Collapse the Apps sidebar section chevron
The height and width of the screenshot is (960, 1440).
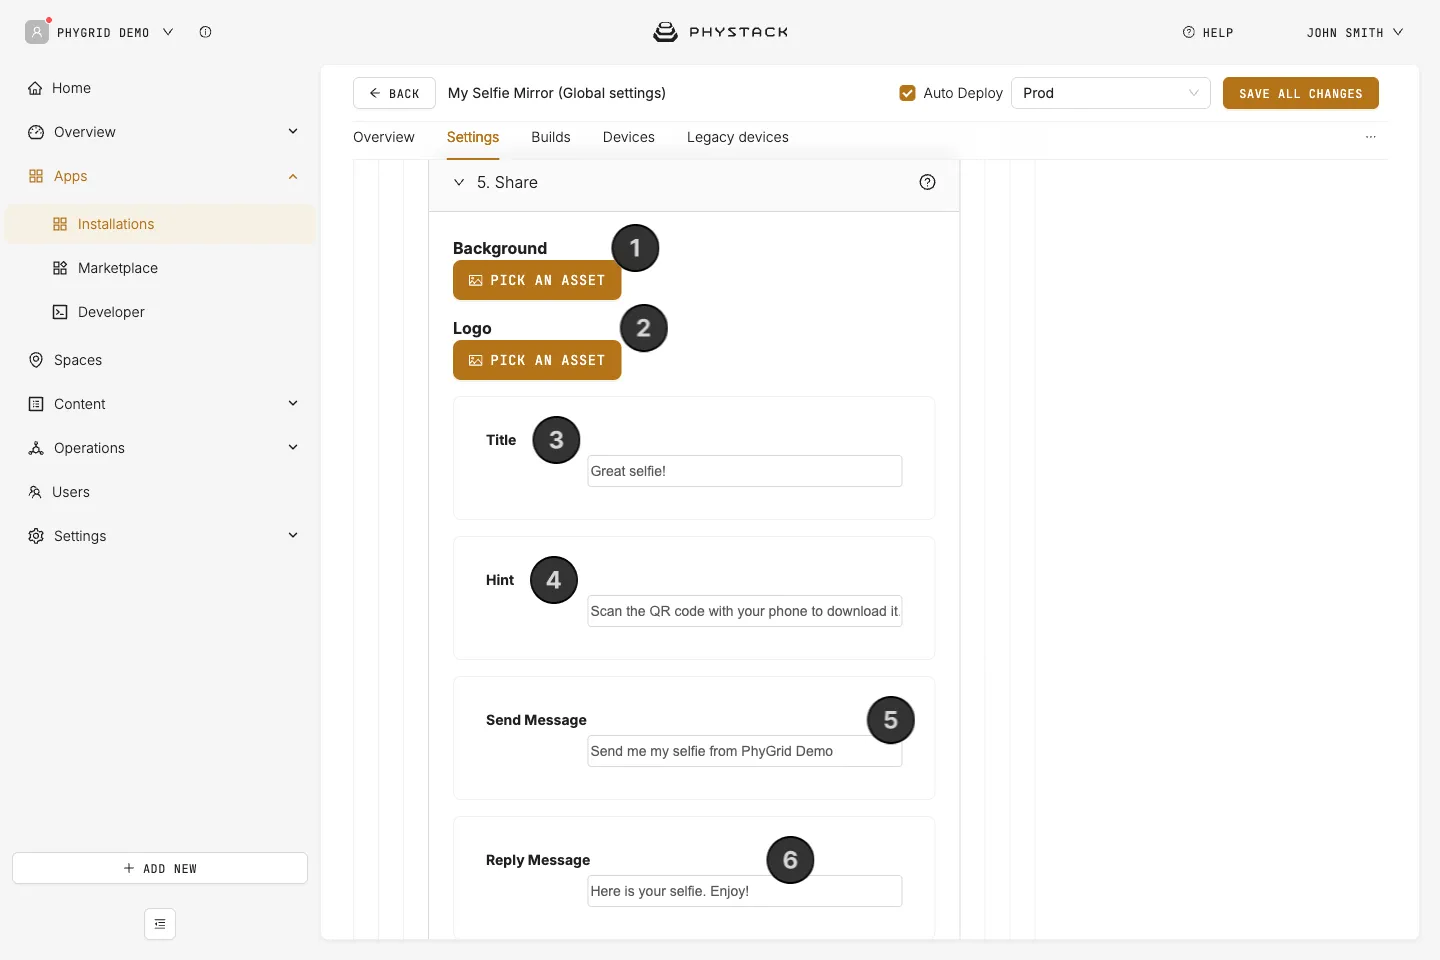click(x=293, y=176)
